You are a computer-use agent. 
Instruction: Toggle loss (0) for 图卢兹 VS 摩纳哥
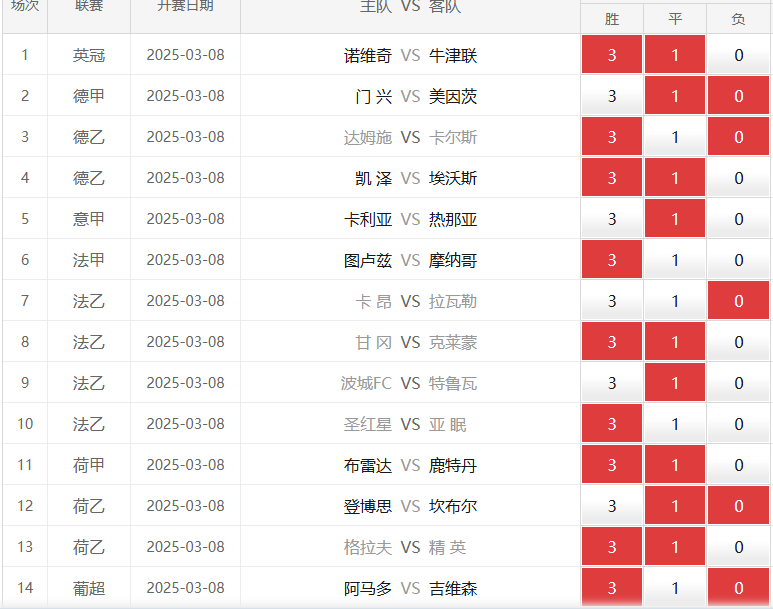coord(738,259)
